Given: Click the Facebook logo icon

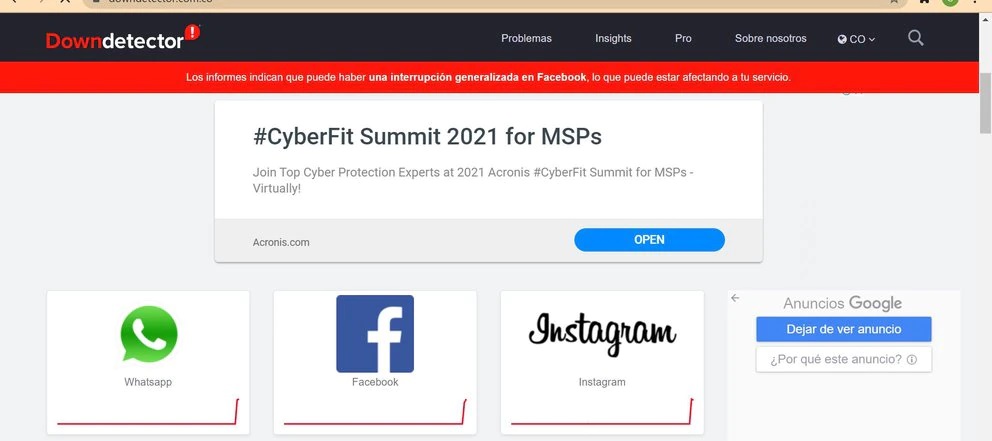Looking at the screenshot, I should pos(375,333).
